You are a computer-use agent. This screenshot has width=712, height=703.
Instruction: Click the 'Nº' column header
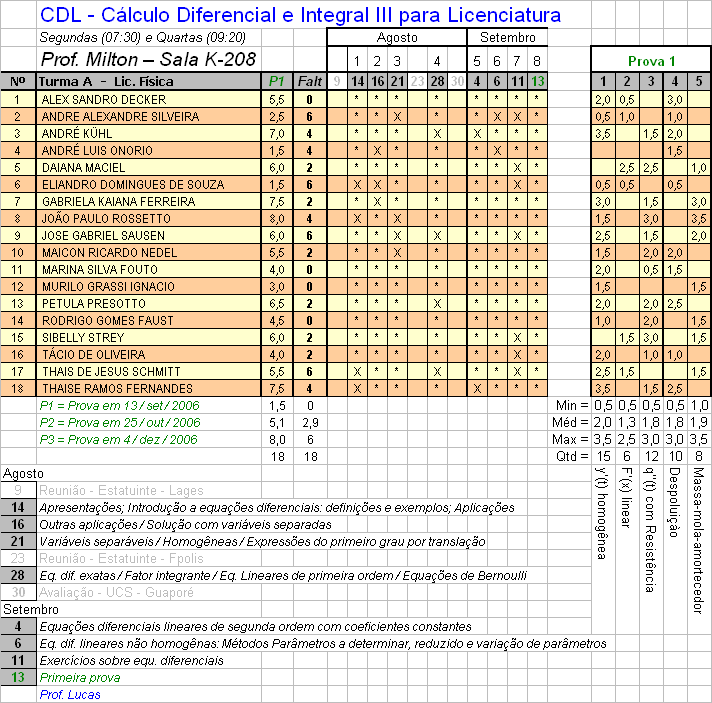coord(18,82)
